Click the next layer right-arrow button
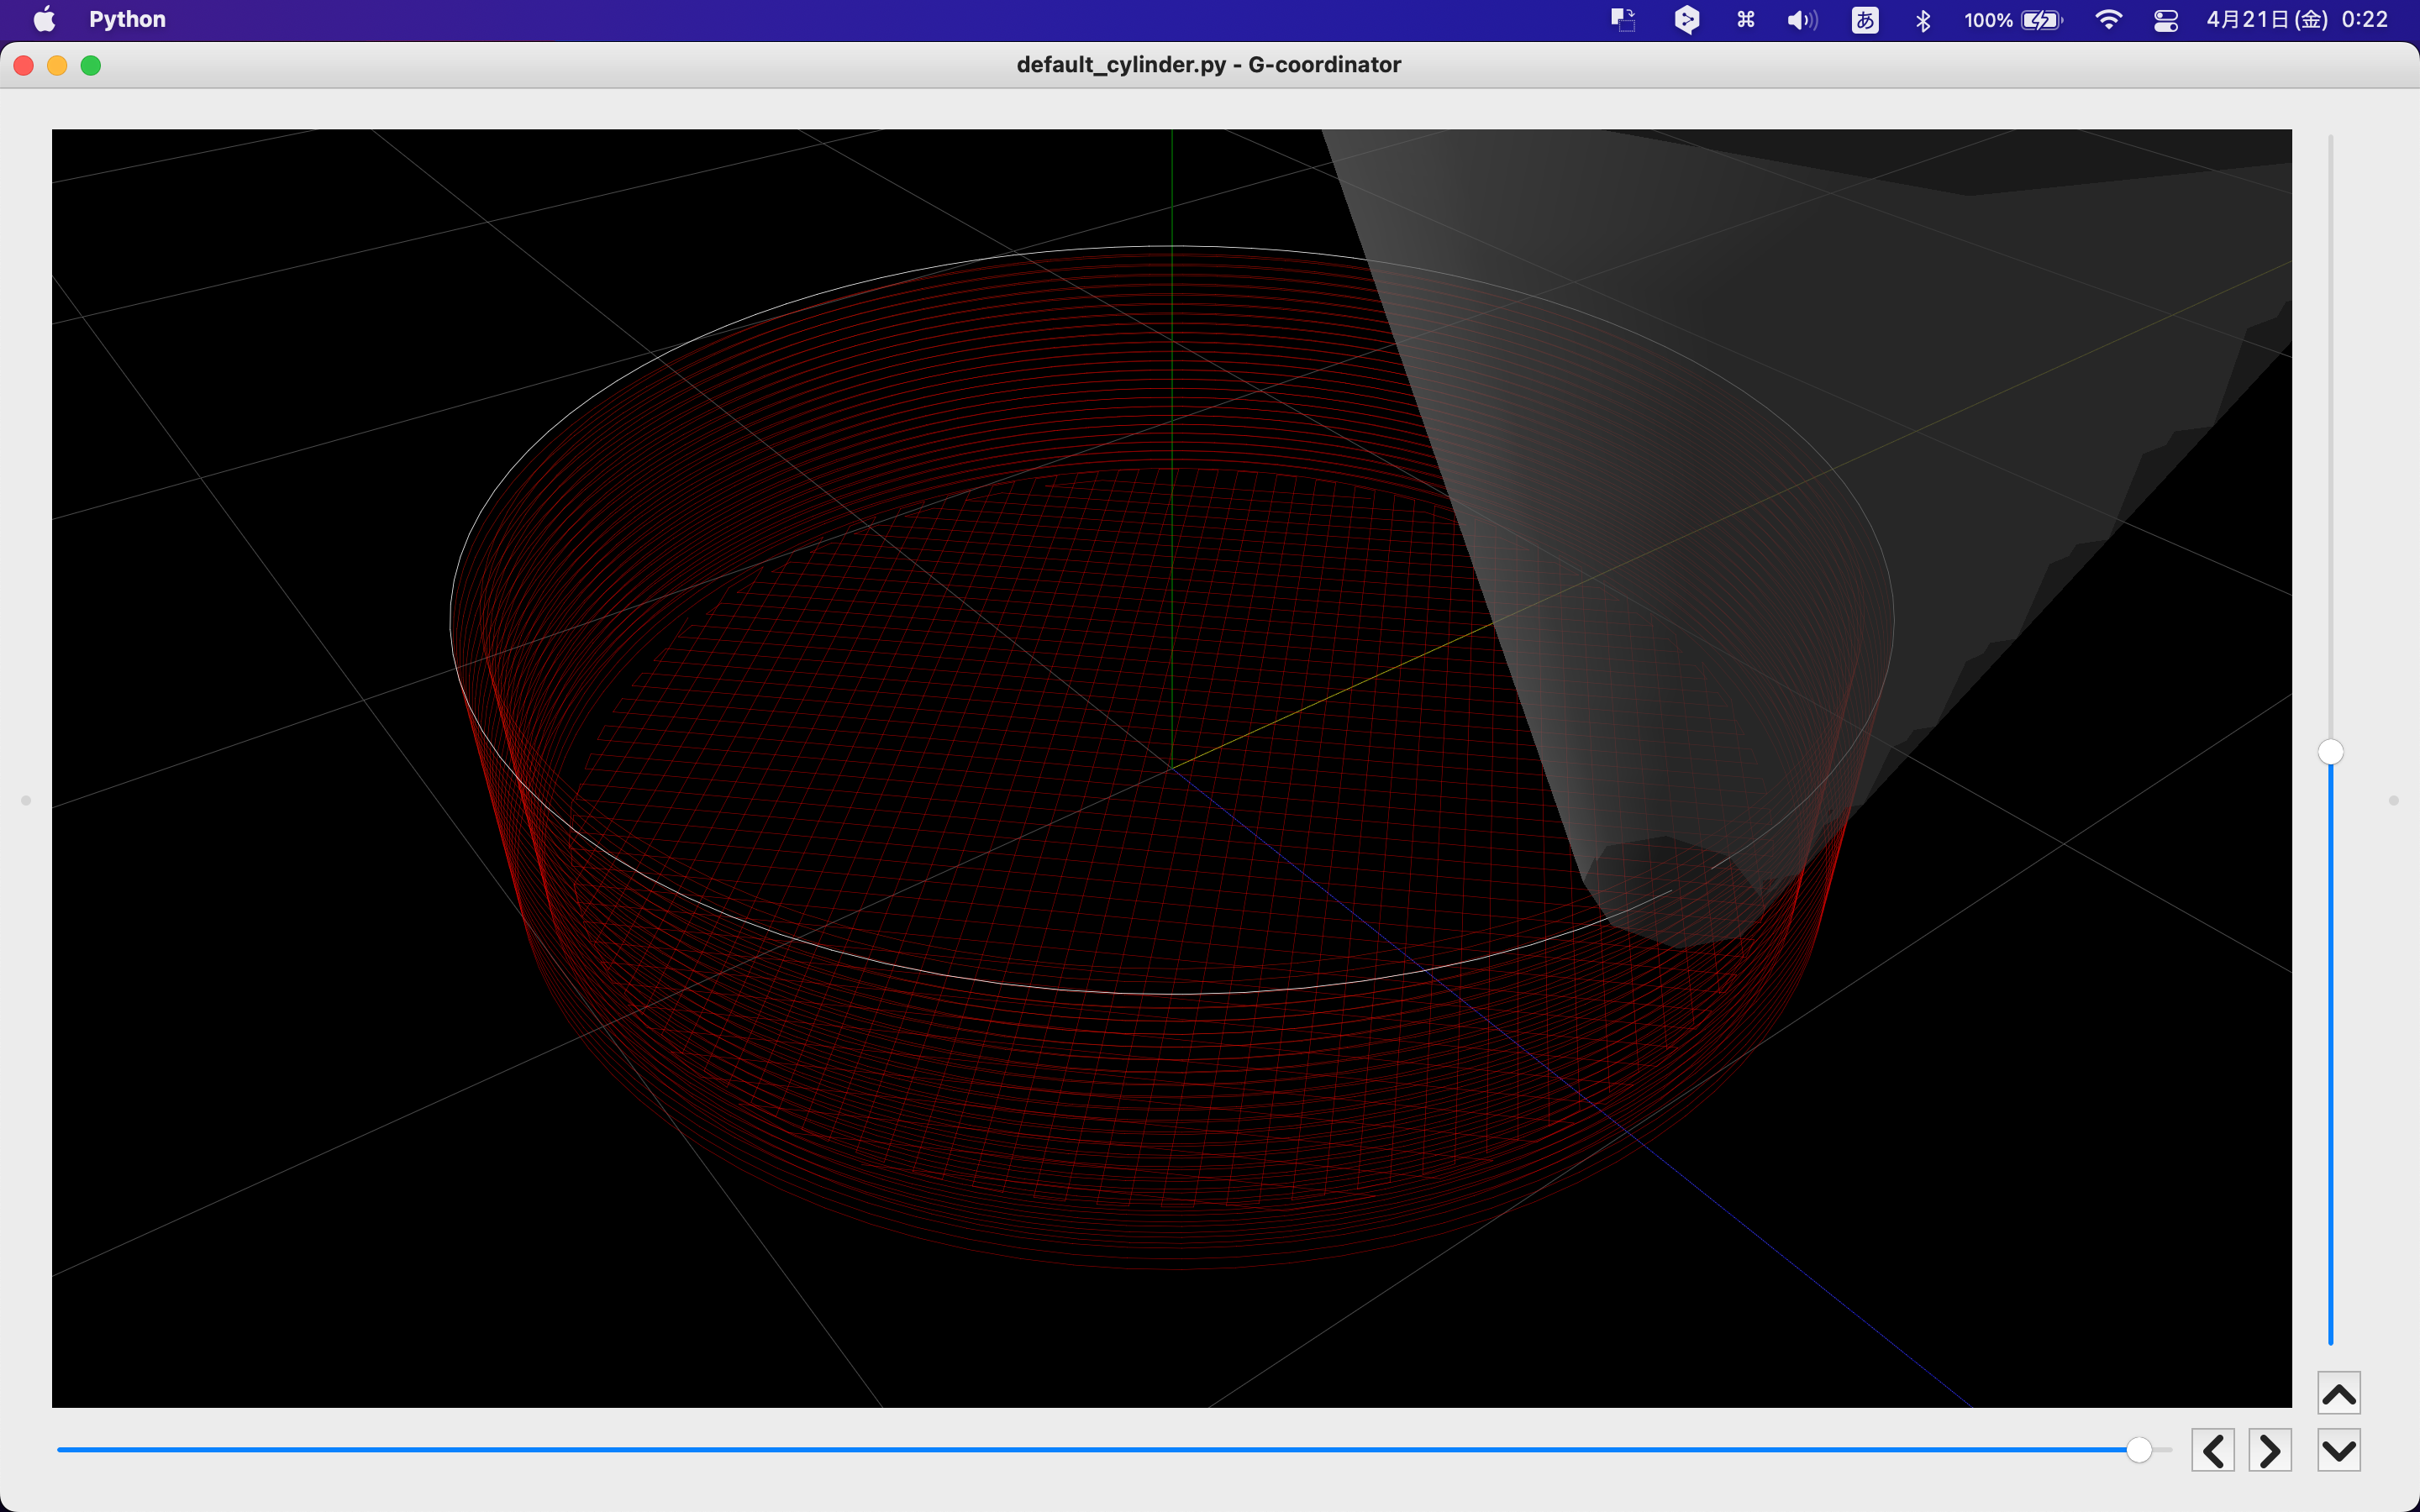The height and width of the screenshot is (1512, 2420). pos(2270,1448)
